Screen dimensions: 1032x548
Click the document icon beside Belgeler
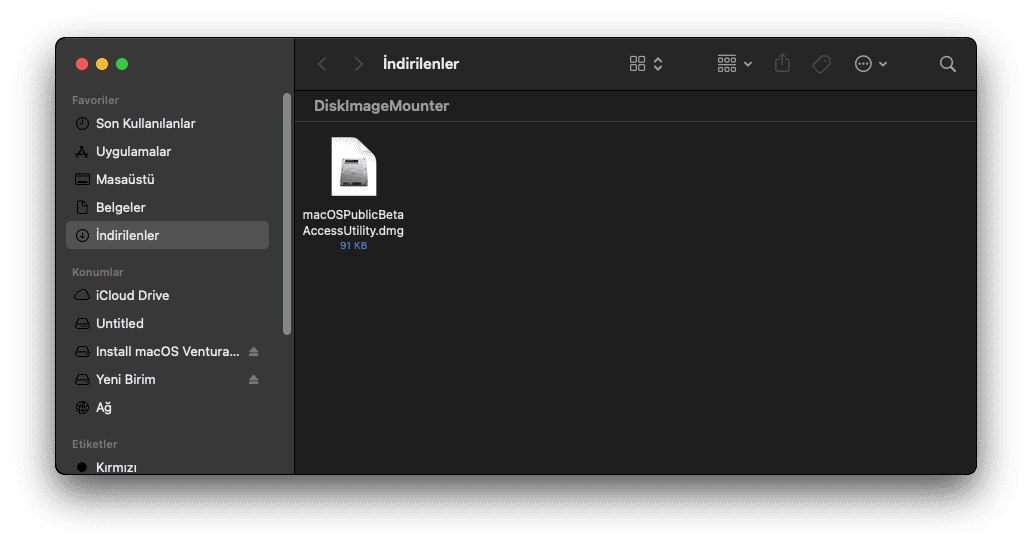point(82,207)
